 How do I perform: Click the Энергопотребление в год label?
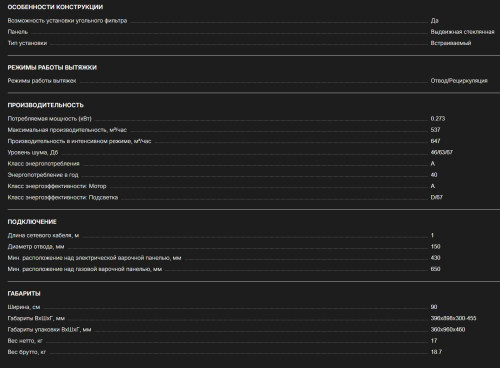(43, 175)
